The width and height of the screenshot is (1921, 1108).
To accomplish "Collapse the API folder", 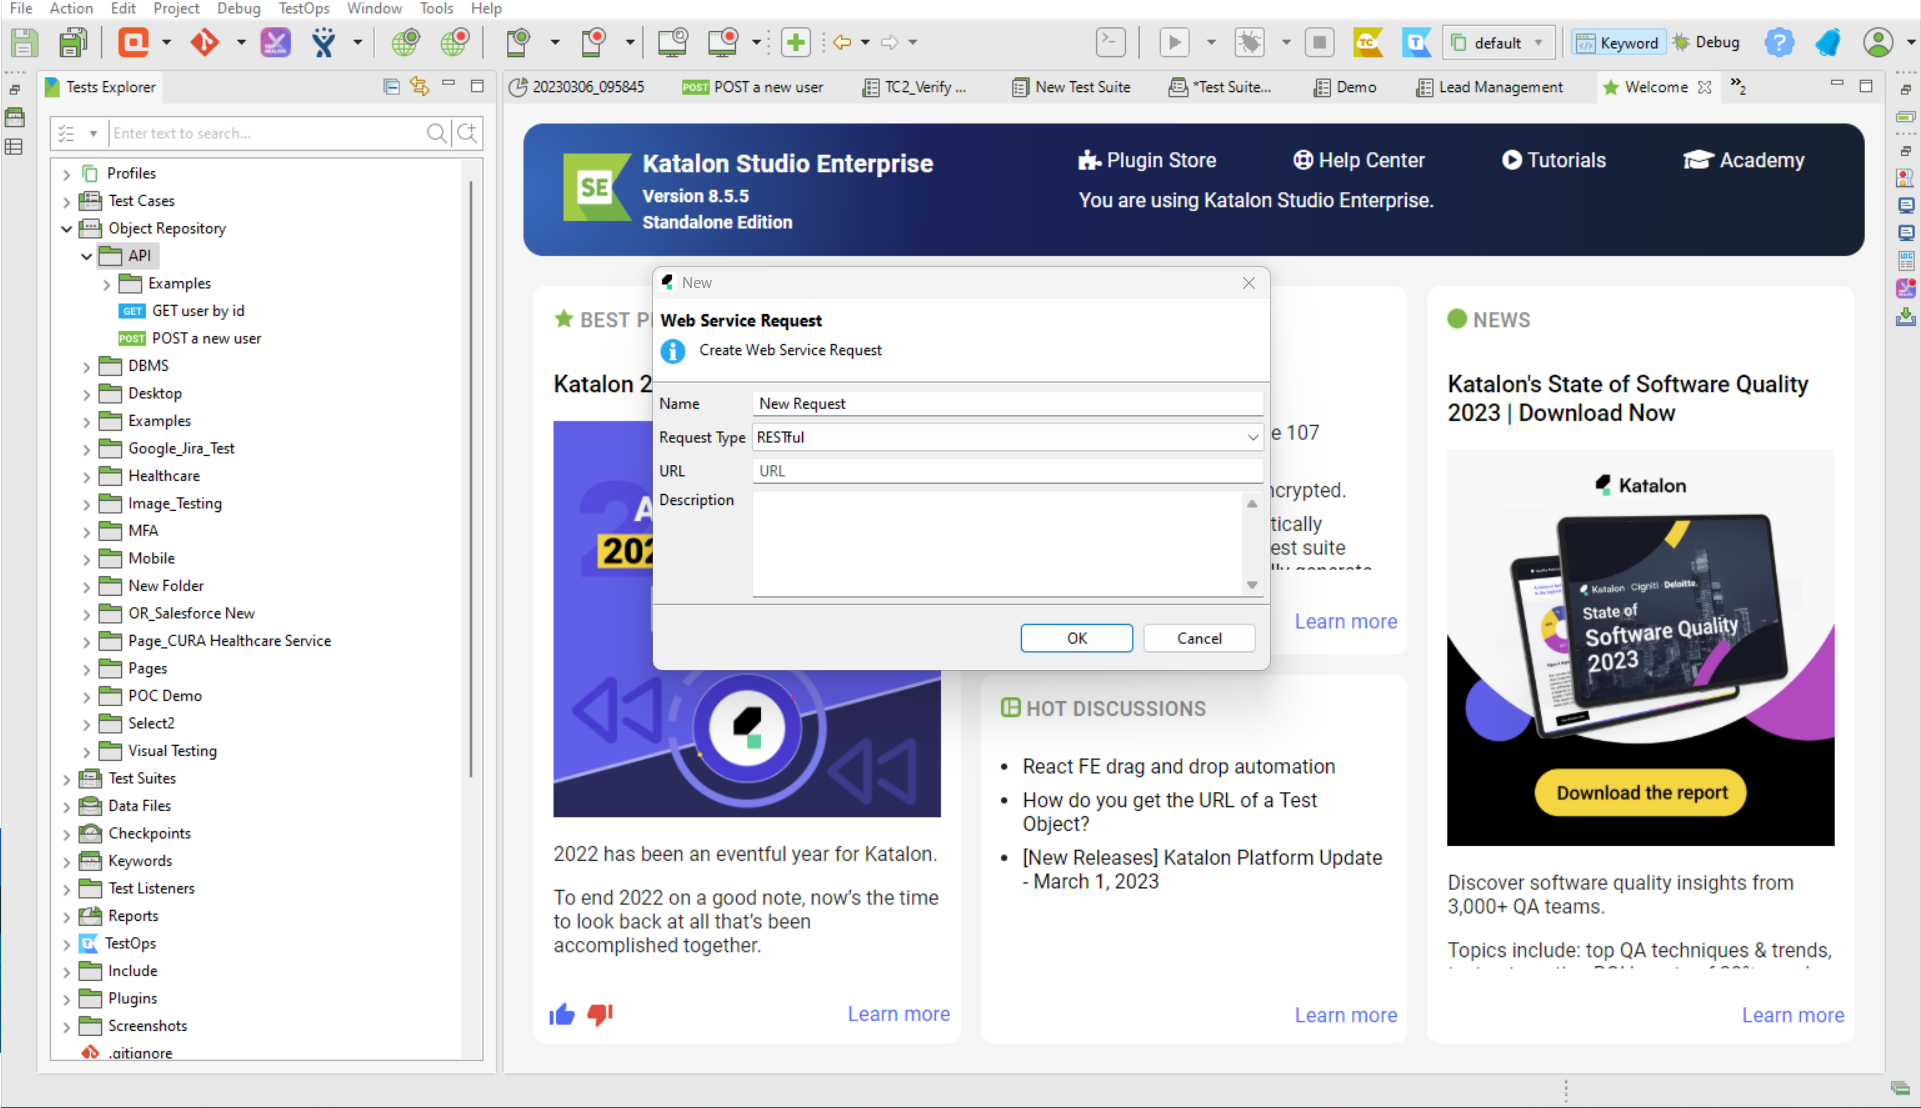I will [x=87, y=256].
